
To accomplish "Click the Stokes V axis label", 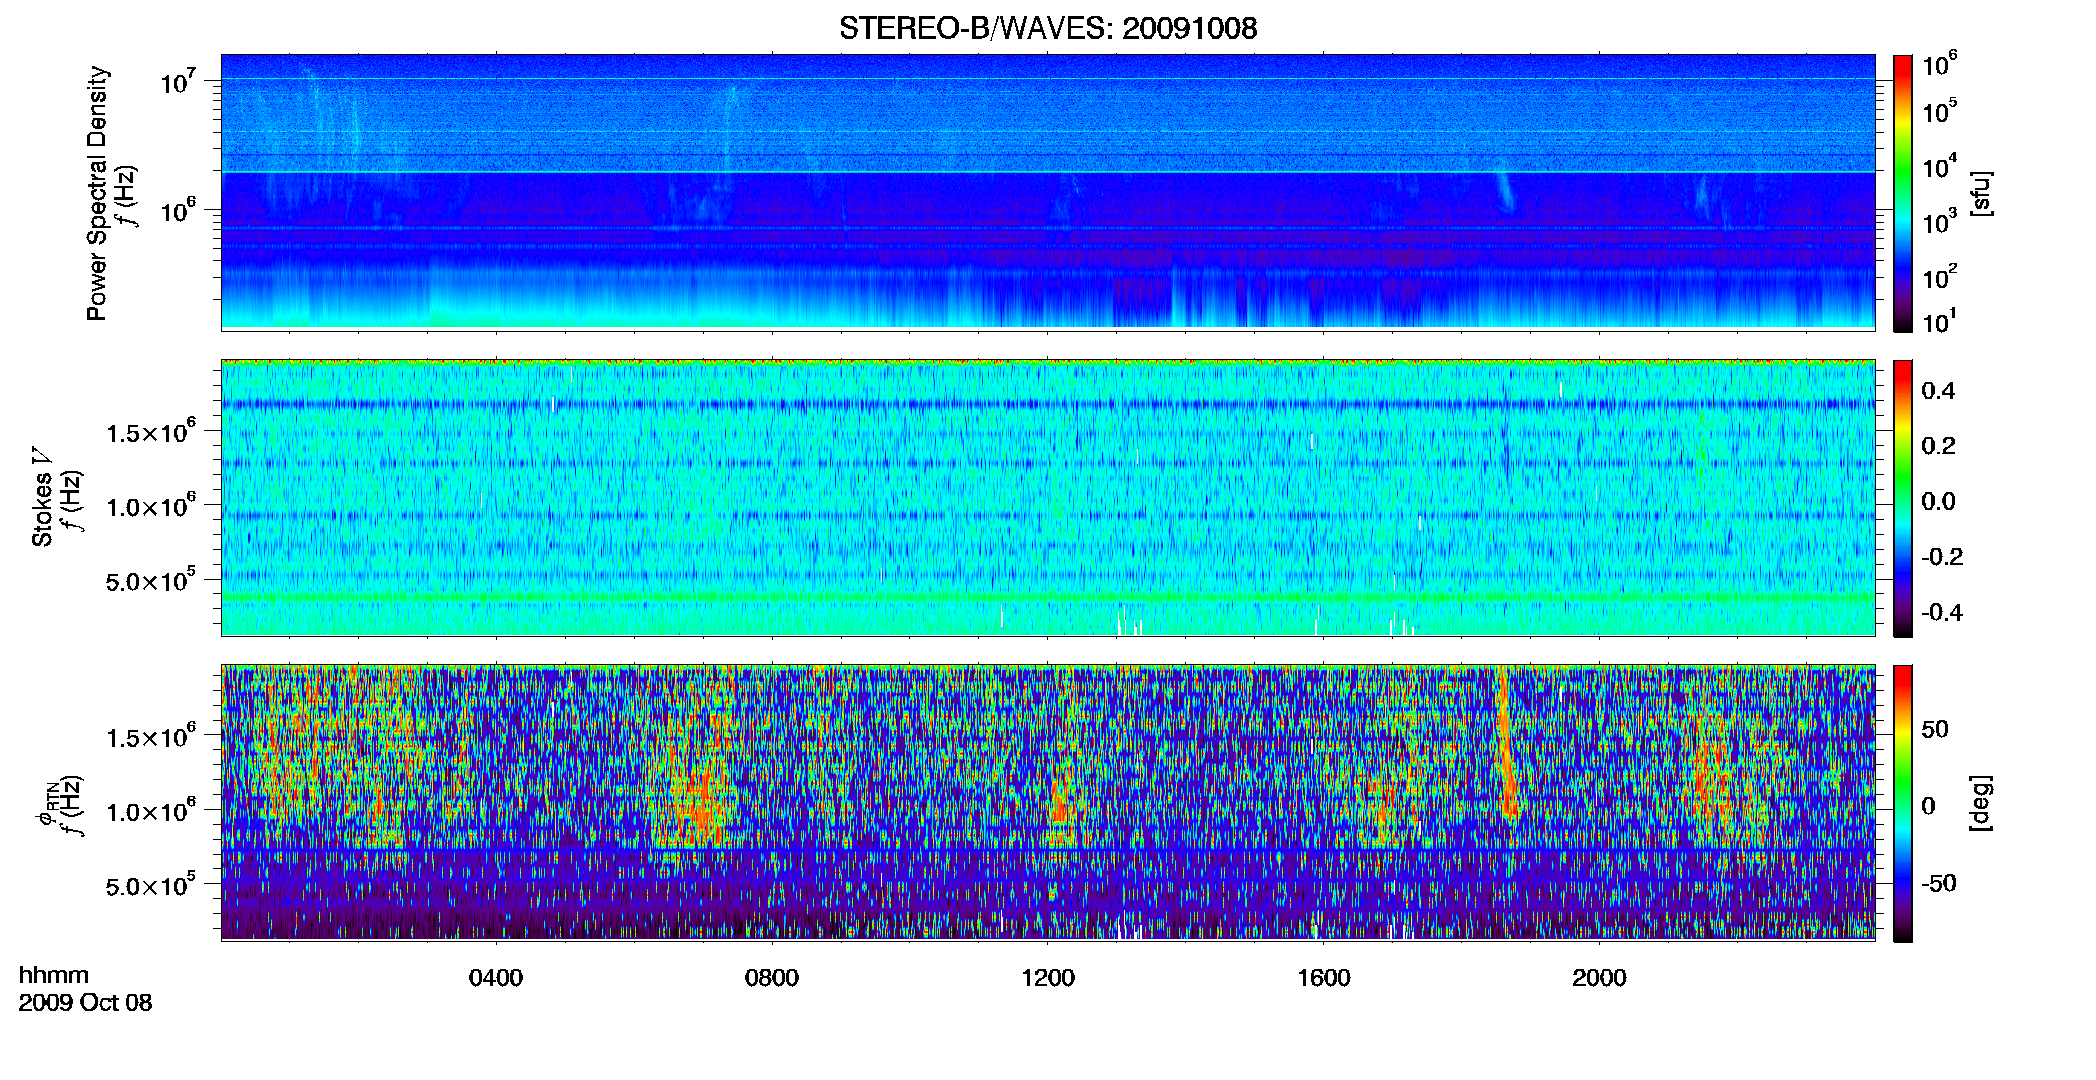I will [43, 498].
